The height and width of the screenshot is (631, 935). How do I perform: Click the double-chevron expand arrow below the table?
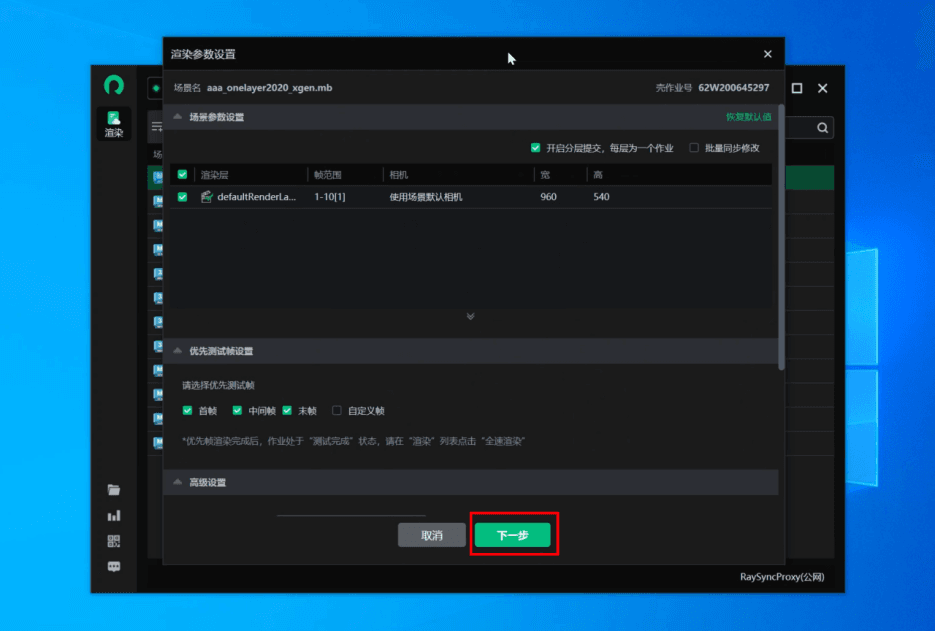470,316
